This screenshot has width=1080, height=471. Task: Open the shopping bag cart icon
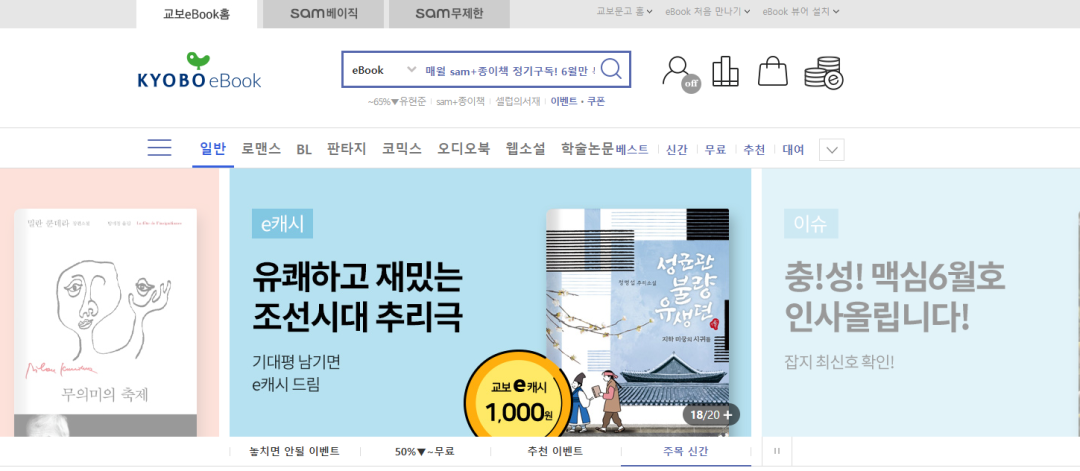(772, 72)
